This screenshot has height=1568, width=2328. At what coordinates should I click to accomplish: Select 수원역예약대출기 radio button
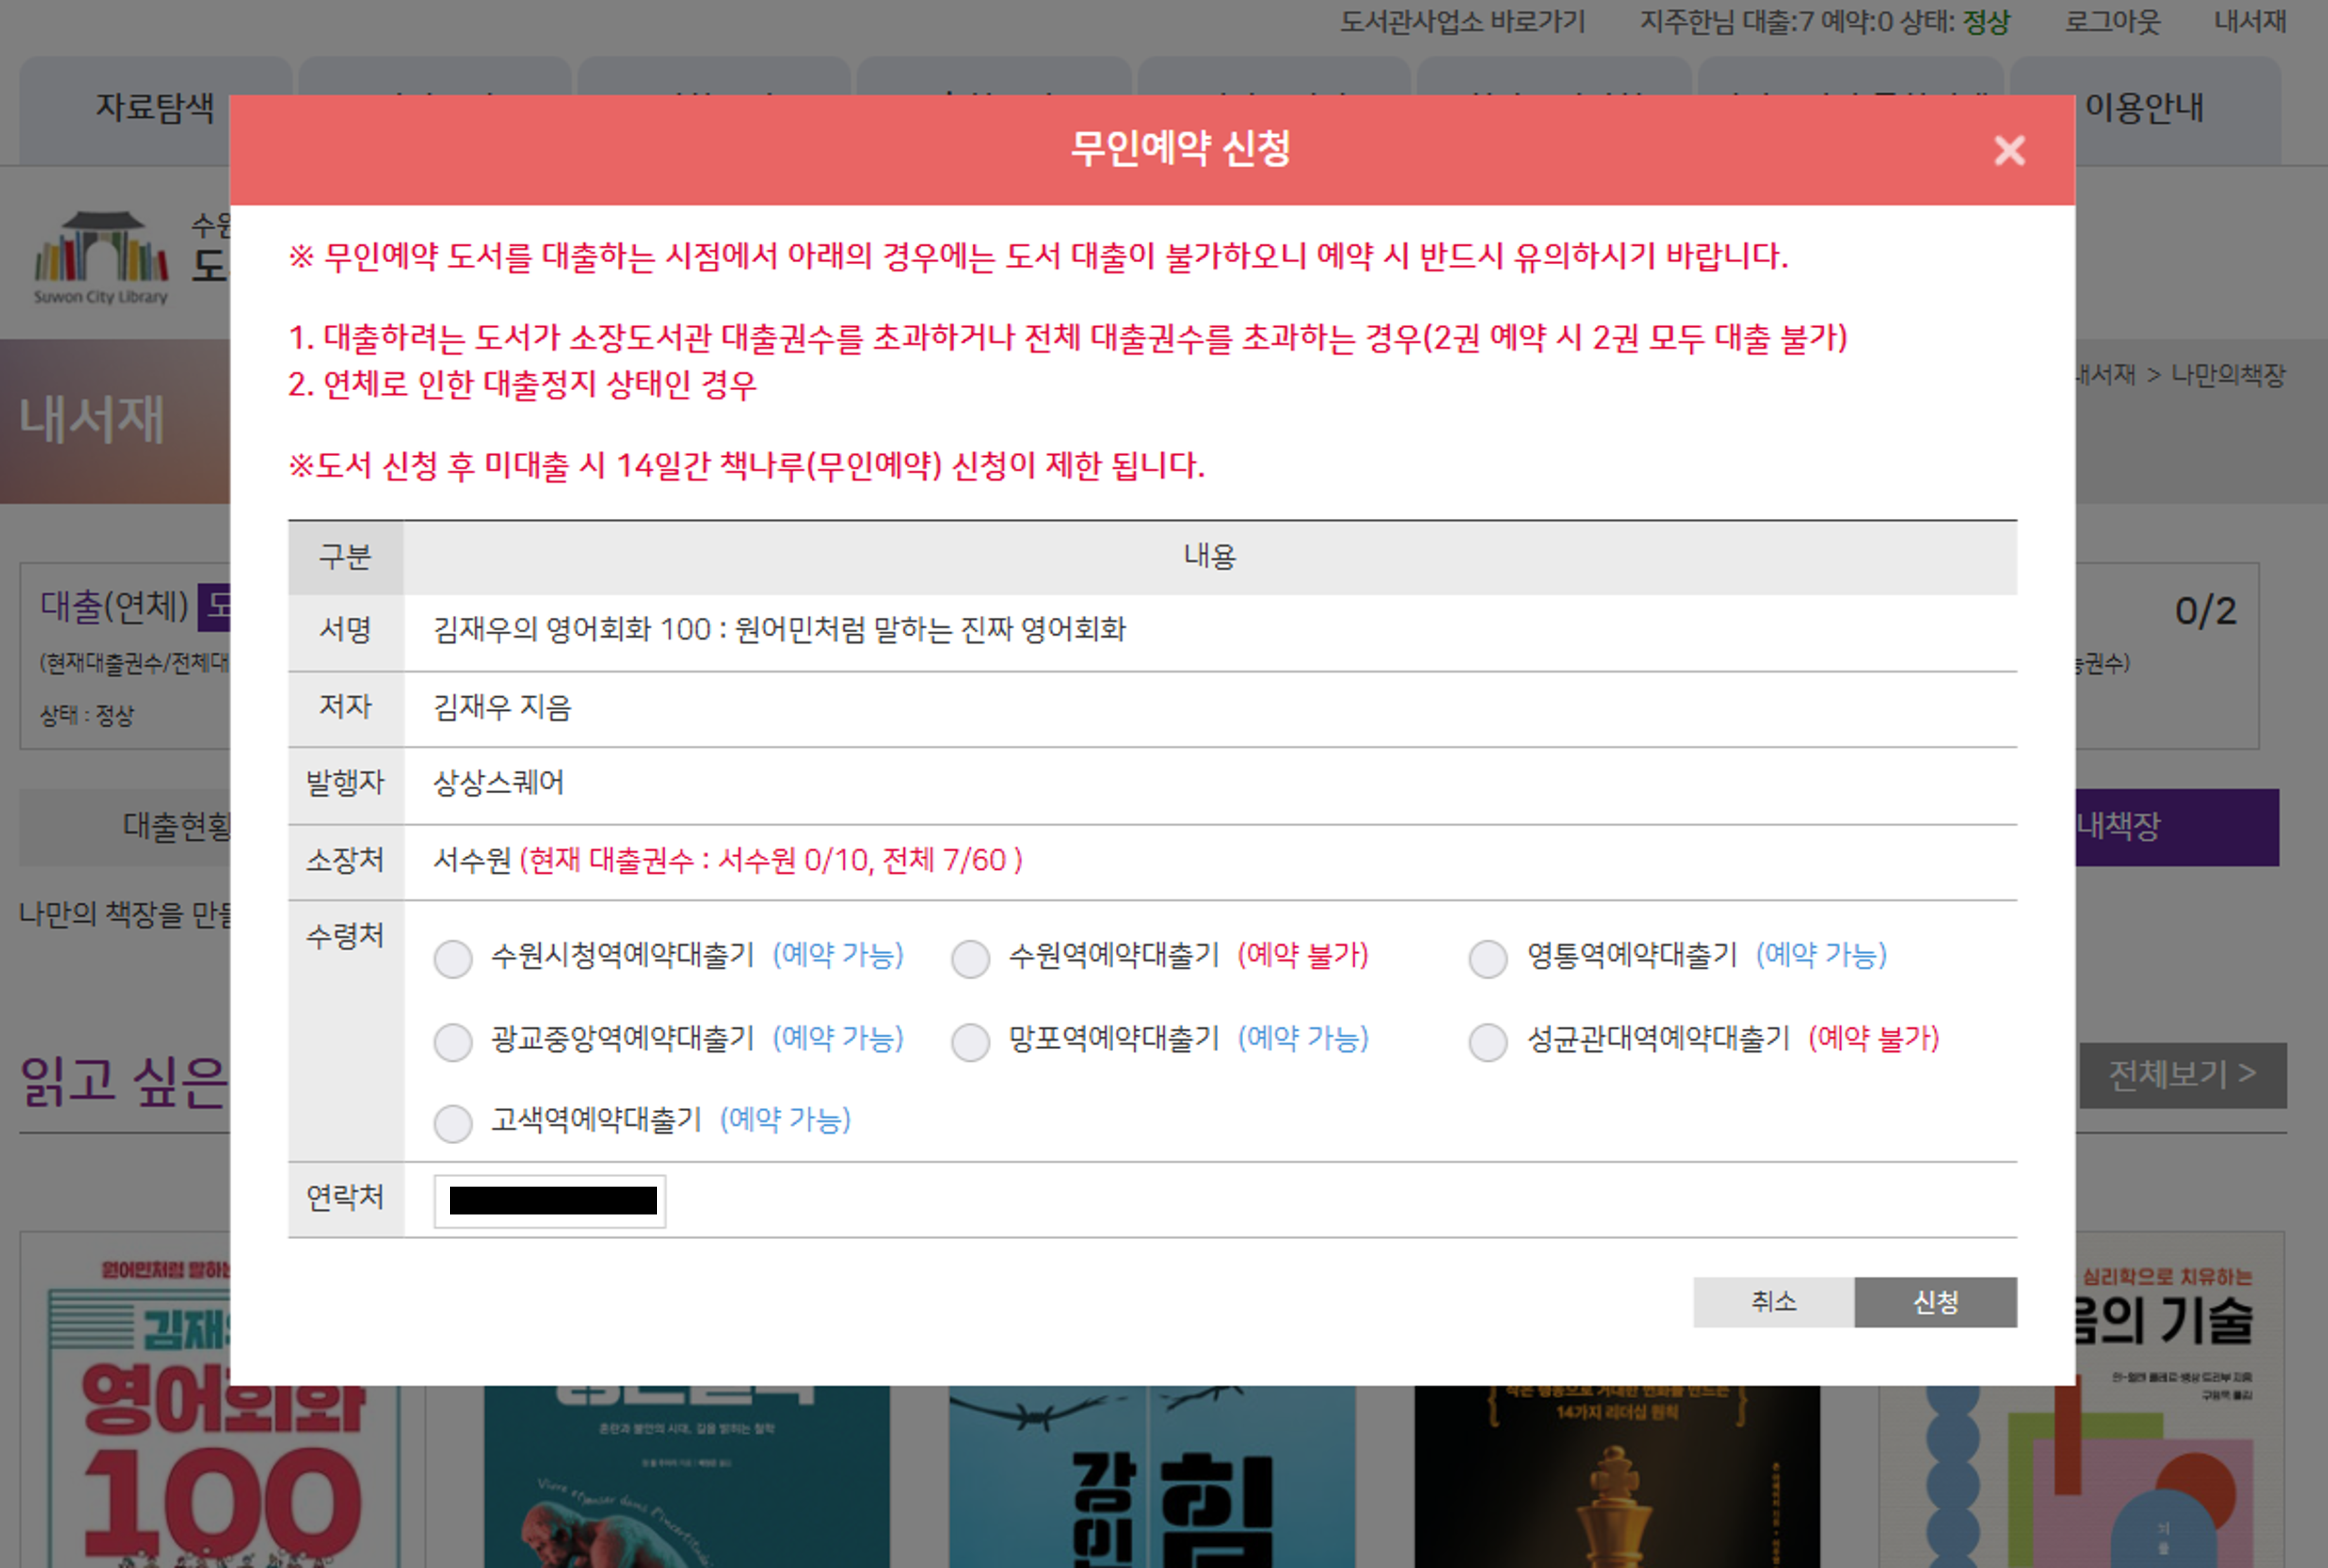point(970,958)
